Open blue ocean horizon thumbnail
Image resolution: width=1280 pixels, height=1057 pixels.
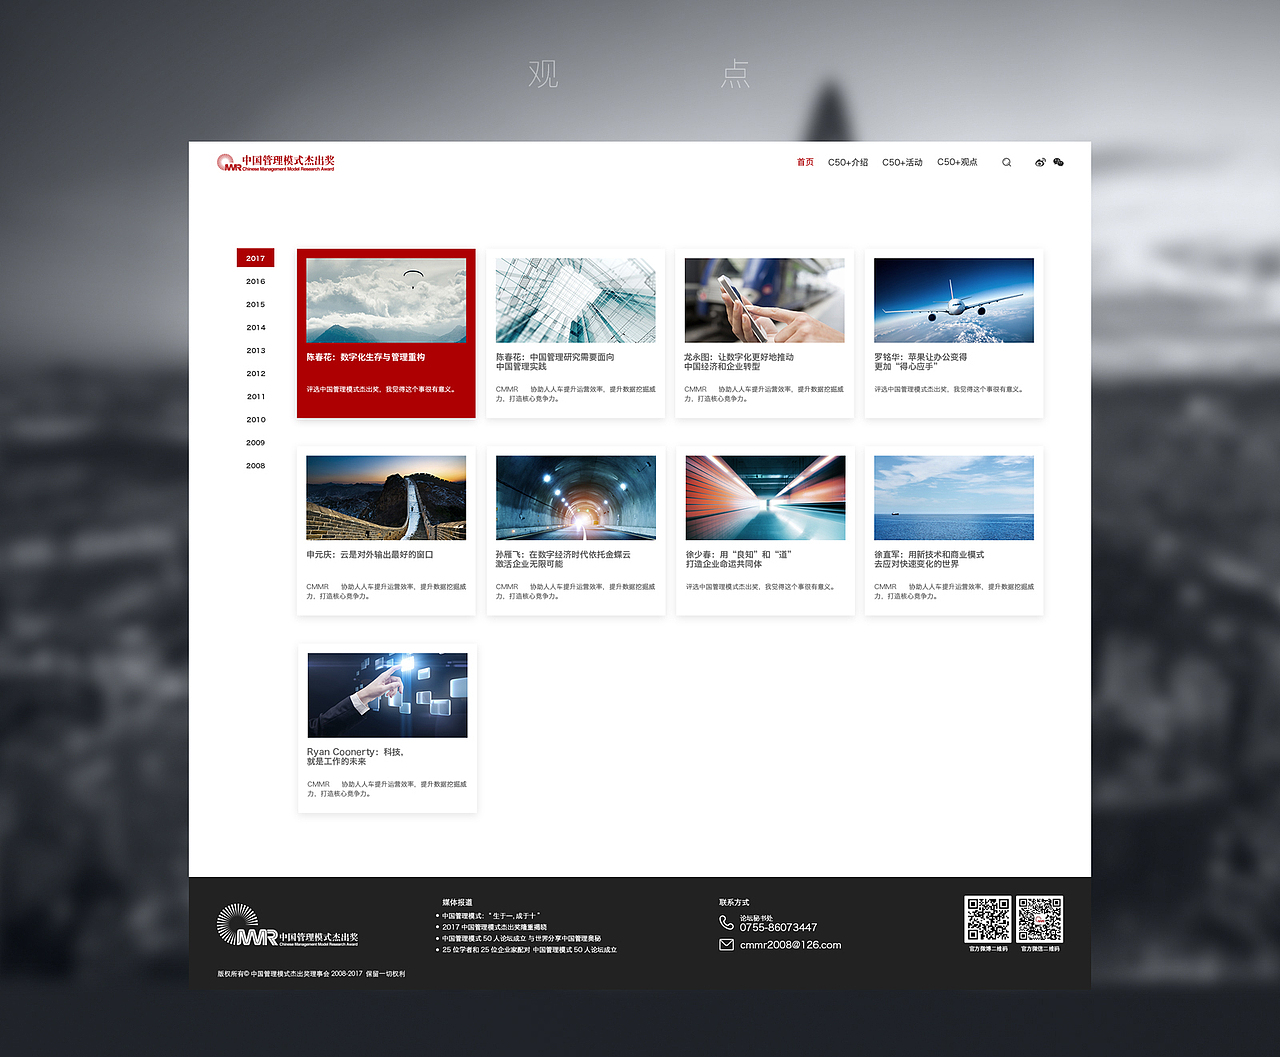click(954, 498)
